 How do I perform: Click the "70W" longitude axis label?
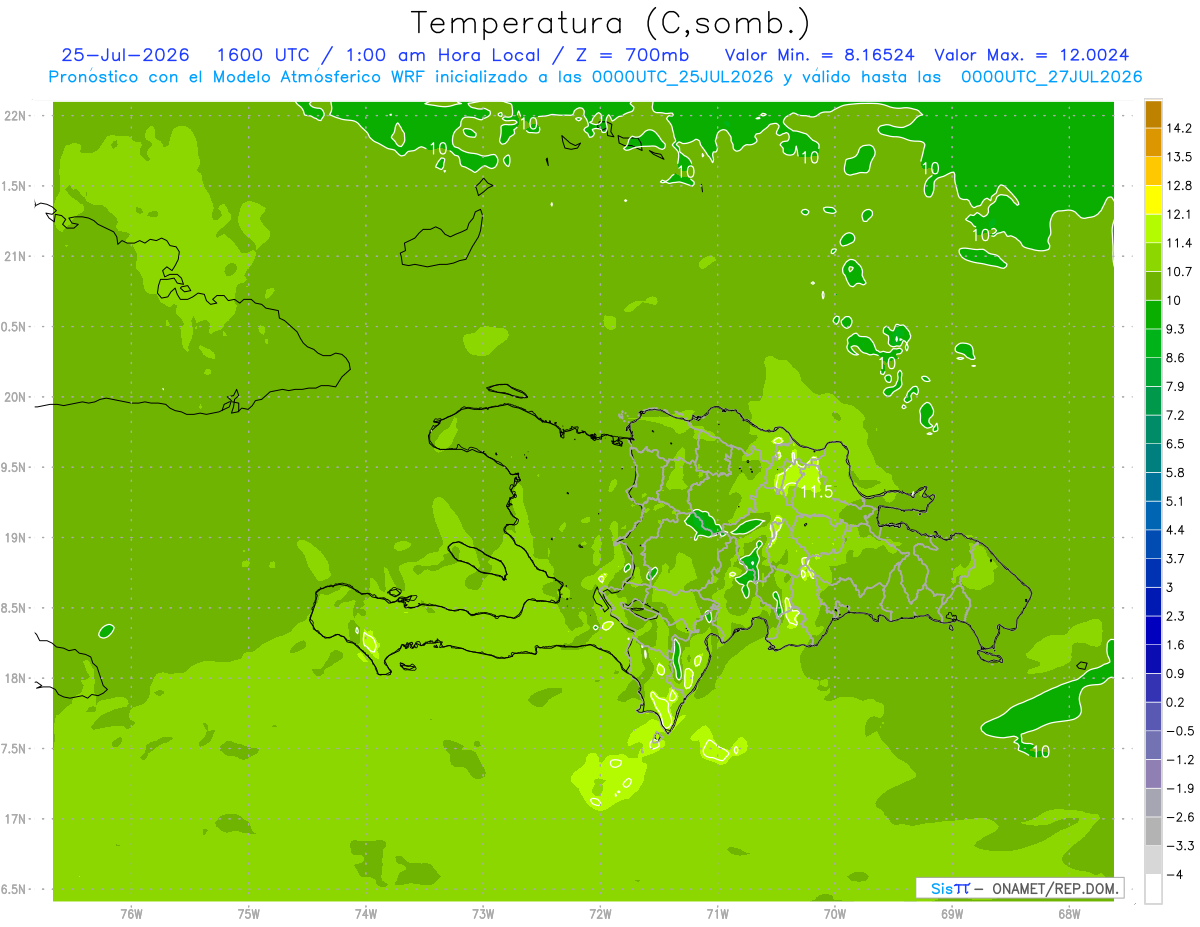[835, 914]
